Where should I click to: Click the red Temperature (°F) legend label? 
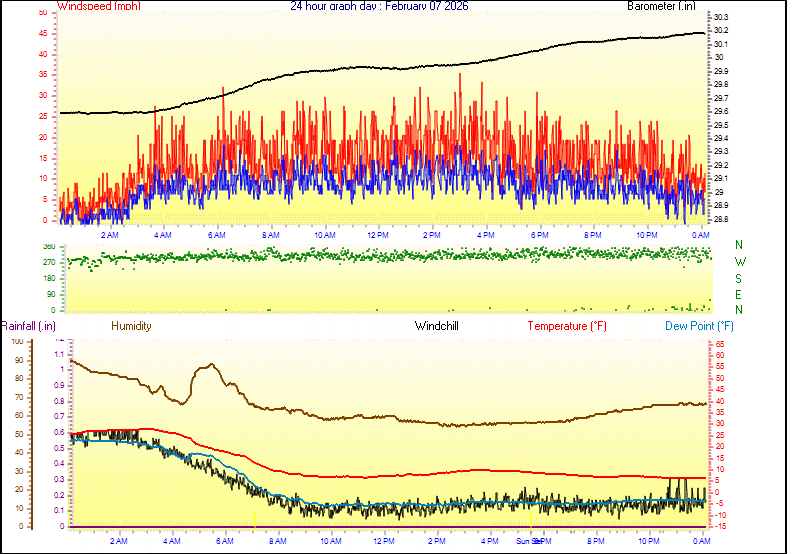click(566, 326)
